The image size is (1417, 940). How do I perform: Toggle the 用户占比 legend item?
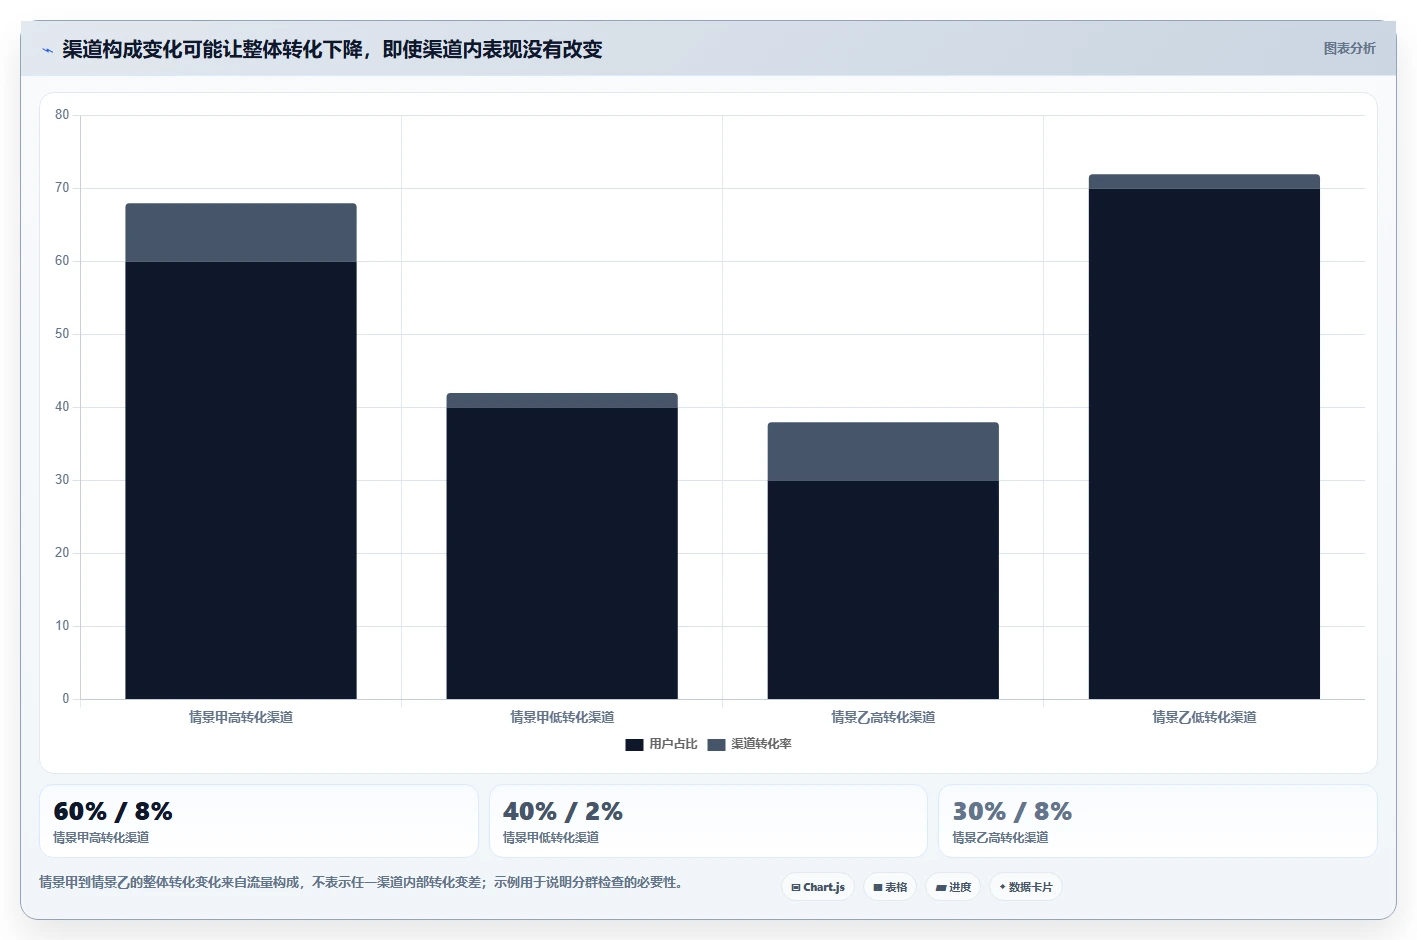point(661,744)
